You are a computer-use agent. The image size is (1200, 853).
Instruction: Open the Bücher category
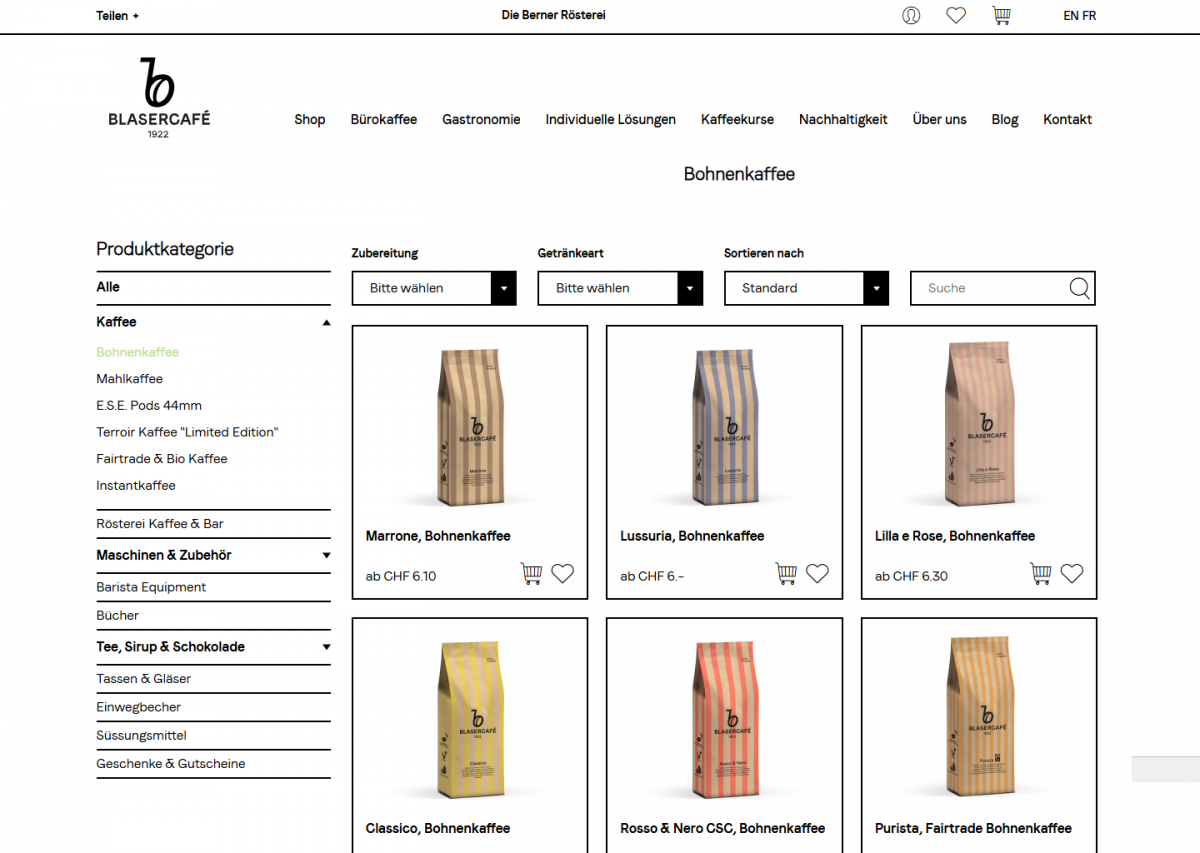118,615
